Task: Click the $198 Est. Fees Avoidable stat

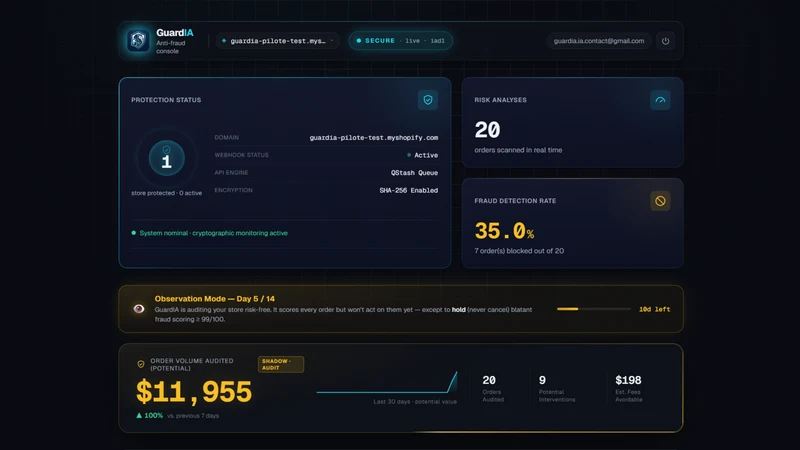Action: click(629, 388)
